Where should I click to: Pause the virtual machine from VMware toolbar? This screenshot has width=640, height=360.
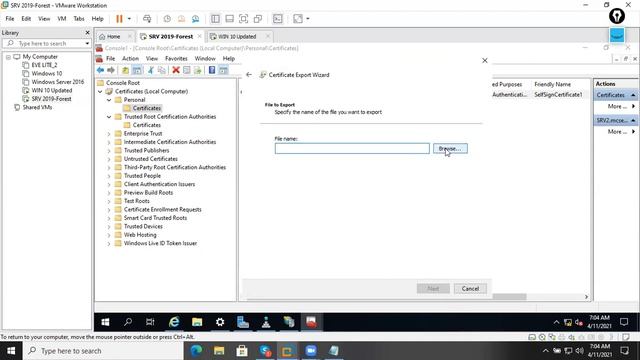pyautogui.click(x=119, y=19)
